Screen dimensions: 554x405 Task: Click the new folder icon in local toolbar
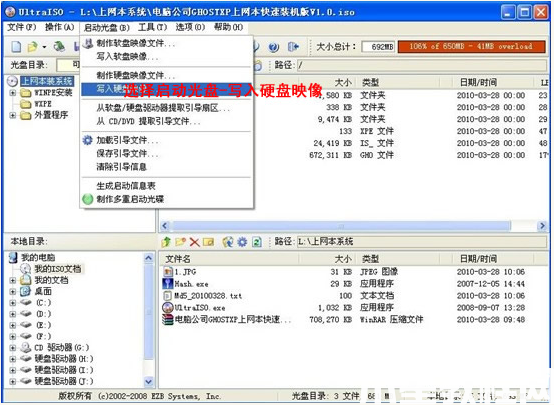tap(181, 242)
